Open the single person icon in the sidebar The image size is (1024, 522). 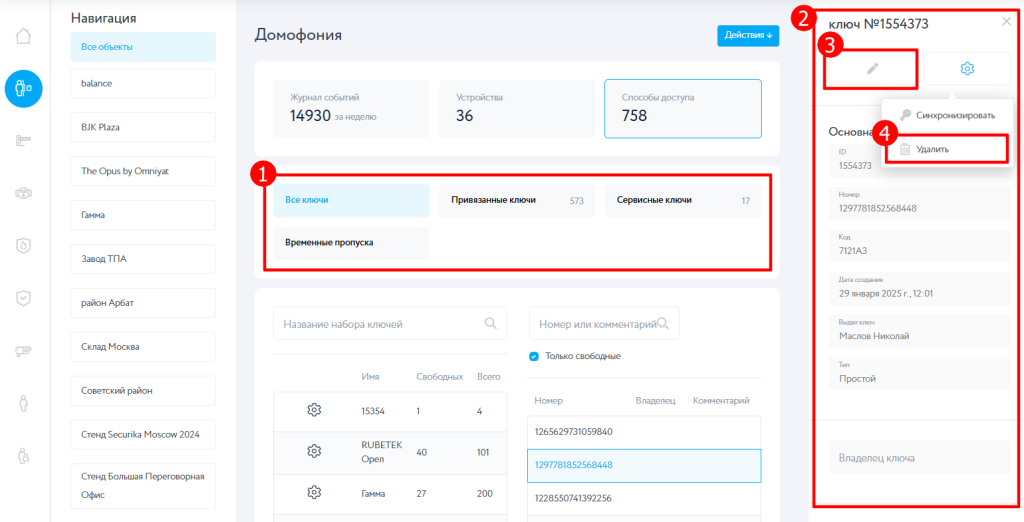pos(24,404)
